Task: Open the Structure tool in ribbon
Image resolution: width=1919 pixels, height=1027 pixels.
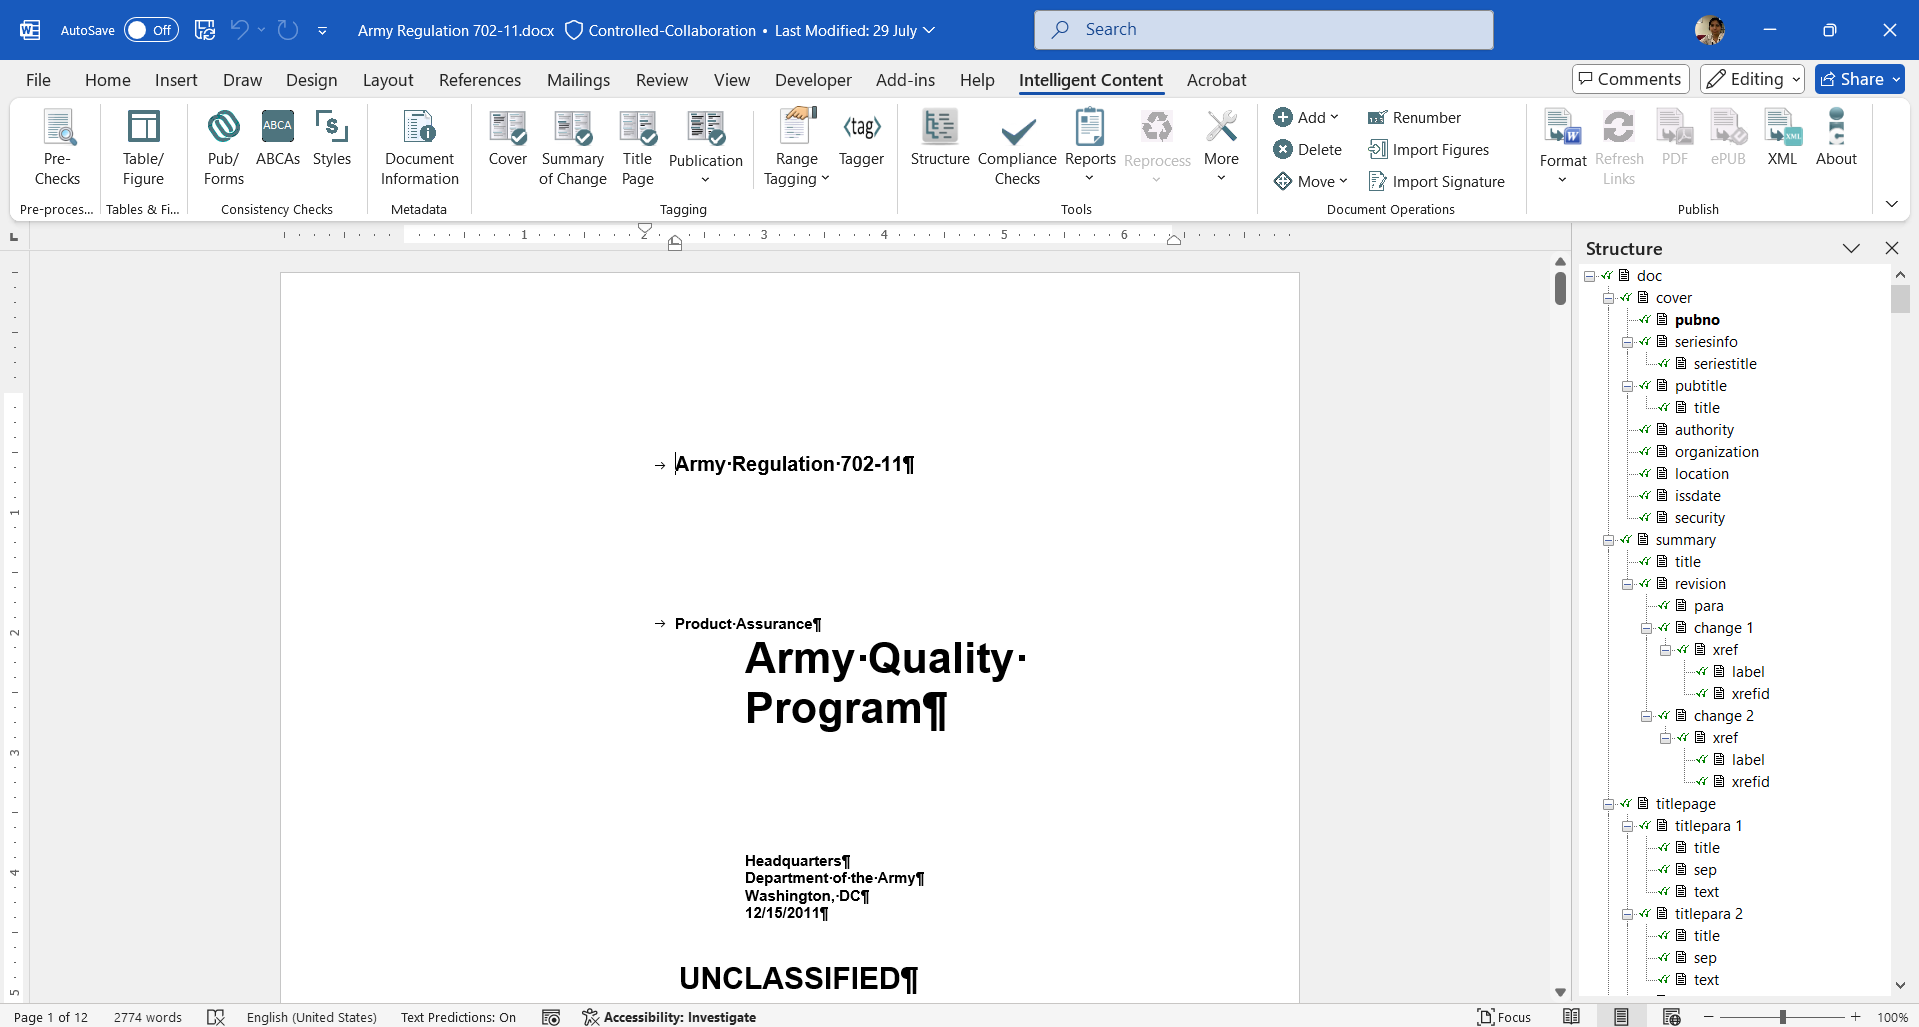Action: pyautogui.click(x=939, y=138)
